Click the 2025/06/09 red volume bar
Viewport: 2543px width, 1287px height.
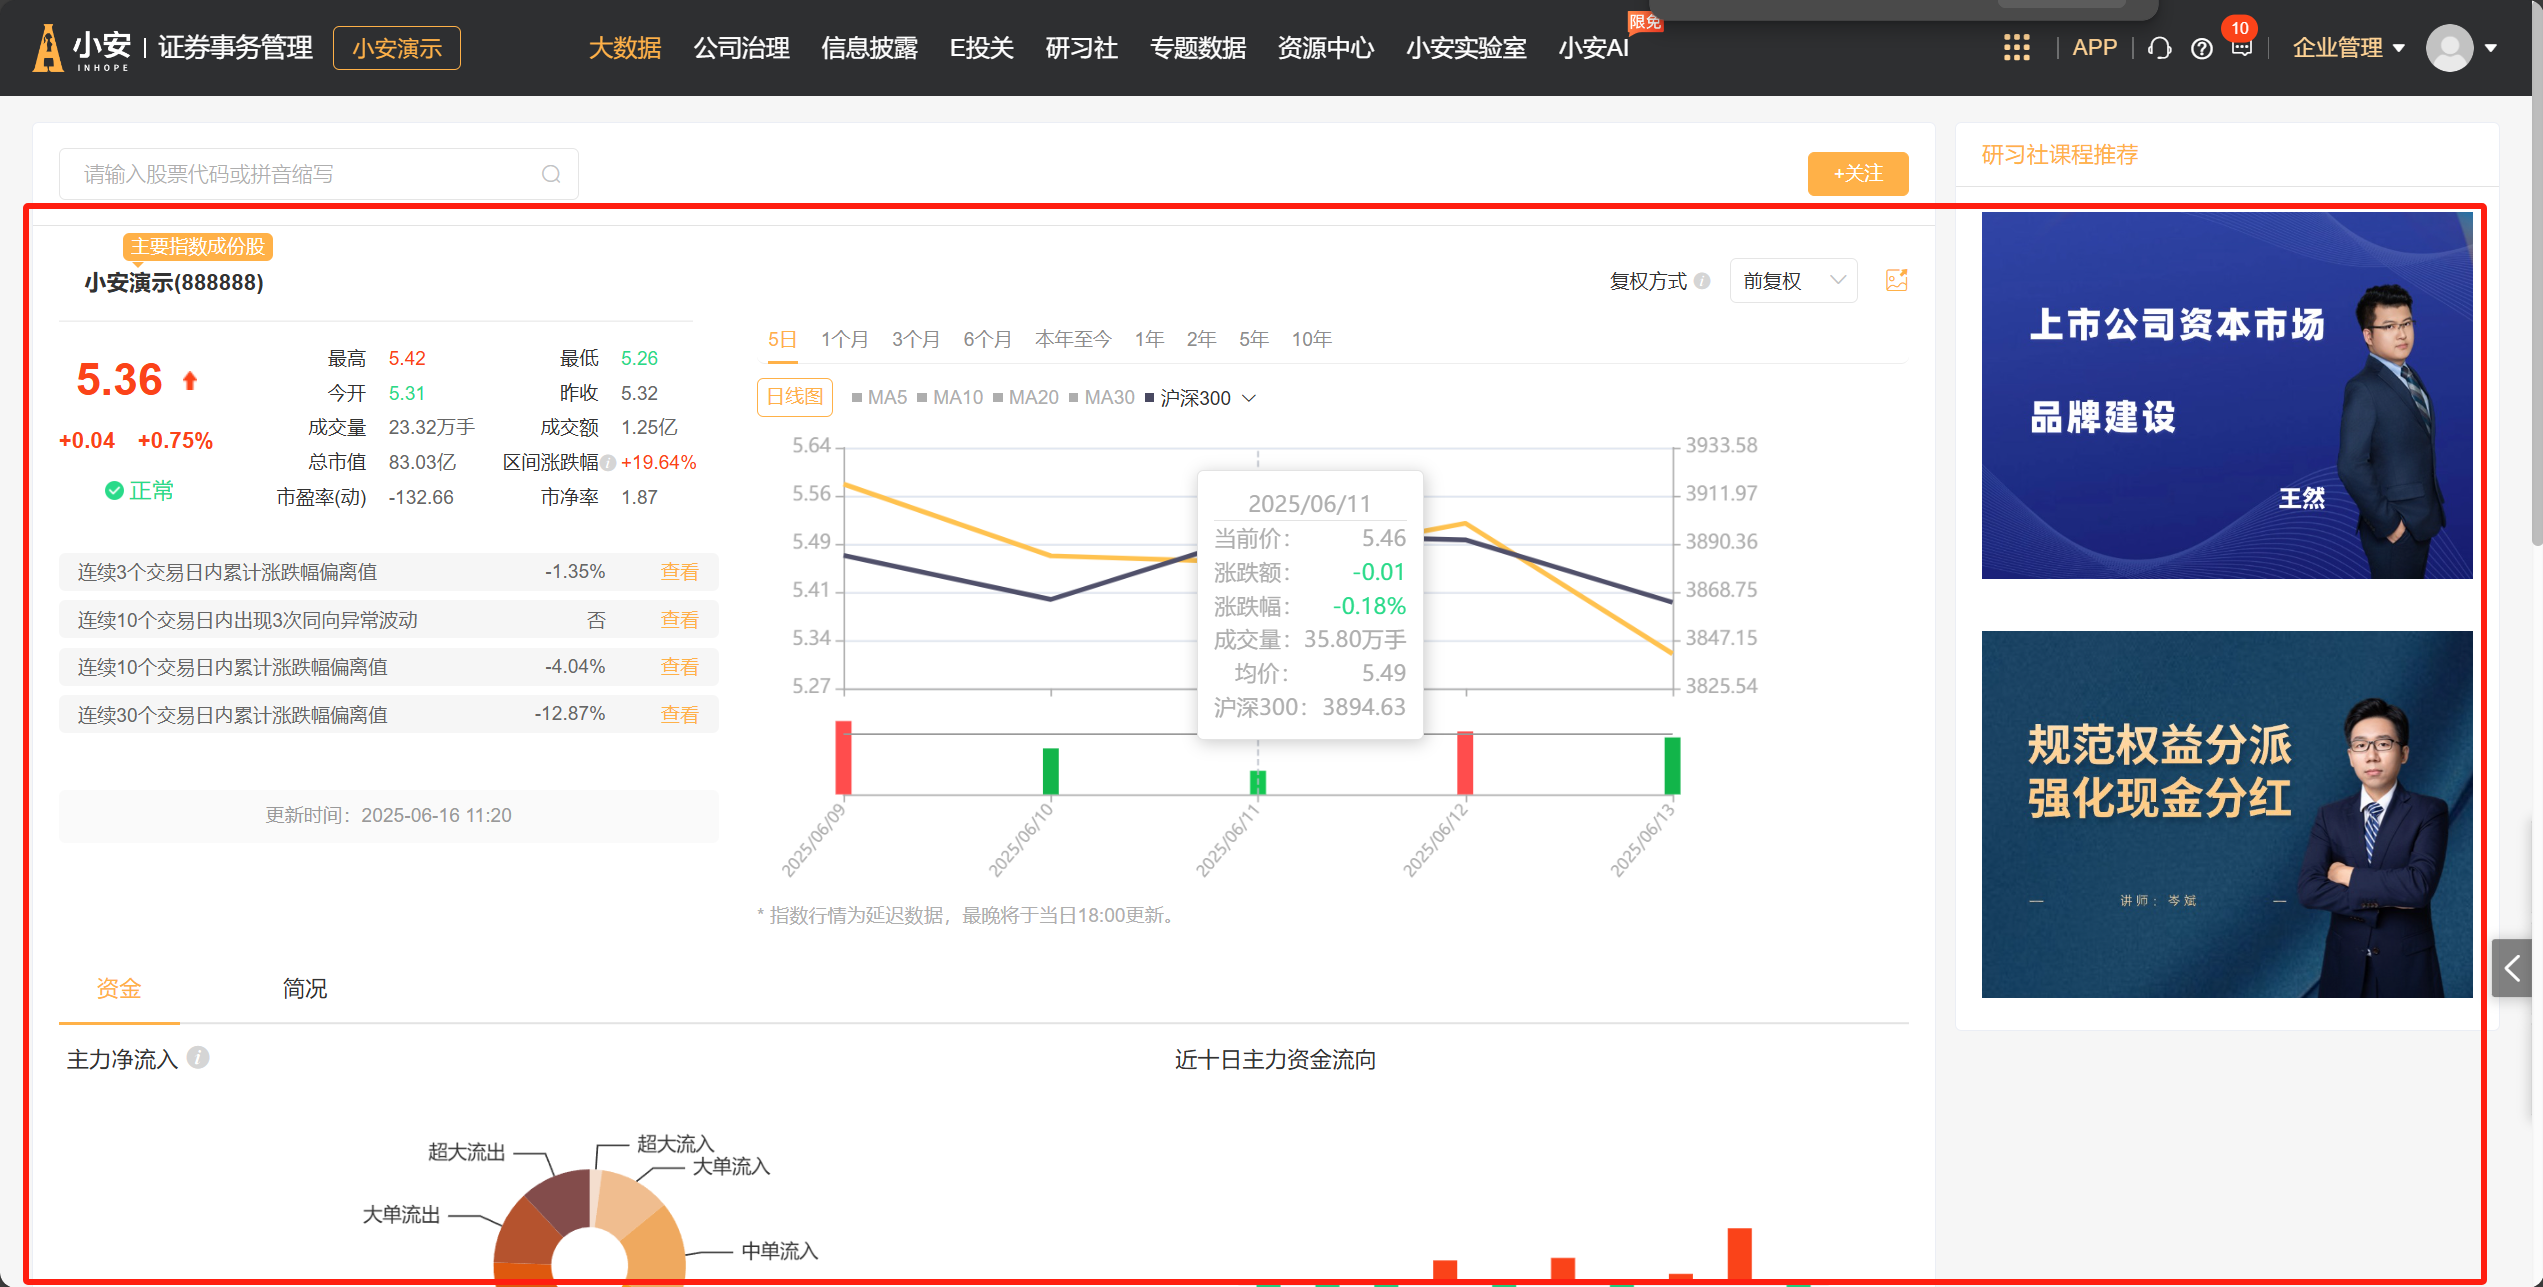(x=843, y=757)
